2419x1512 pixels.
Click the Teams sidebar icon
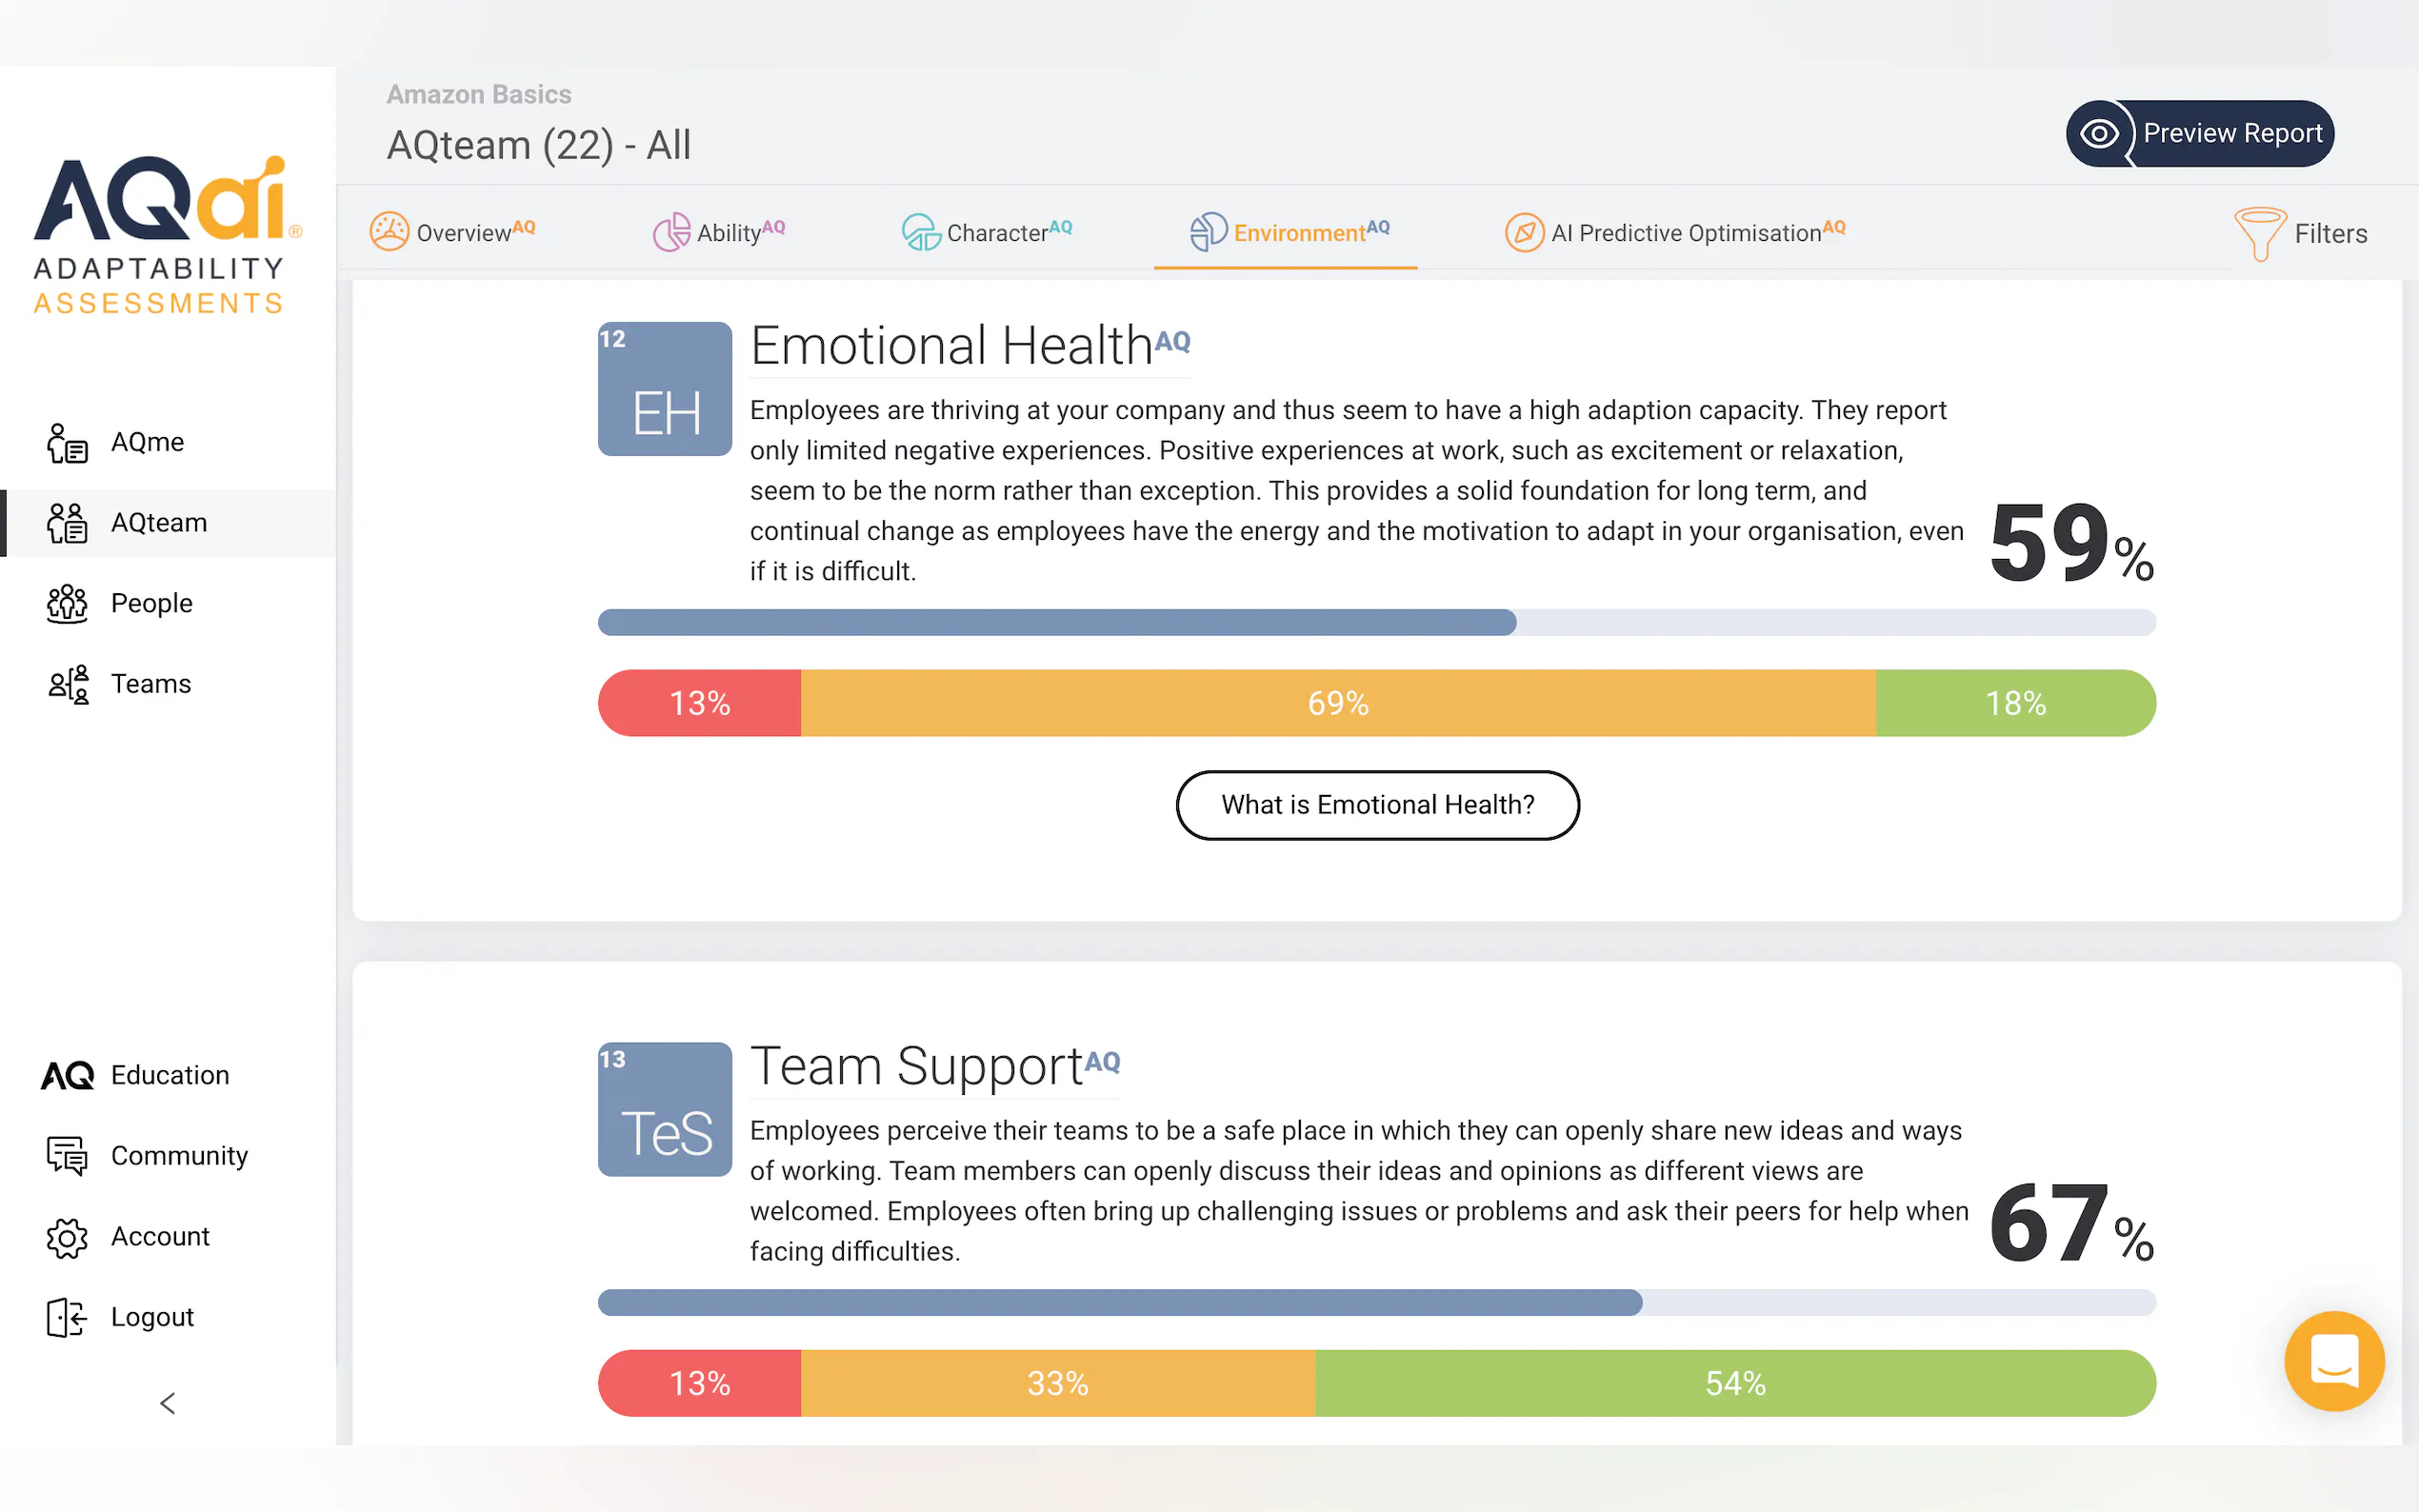coord(67,684)
